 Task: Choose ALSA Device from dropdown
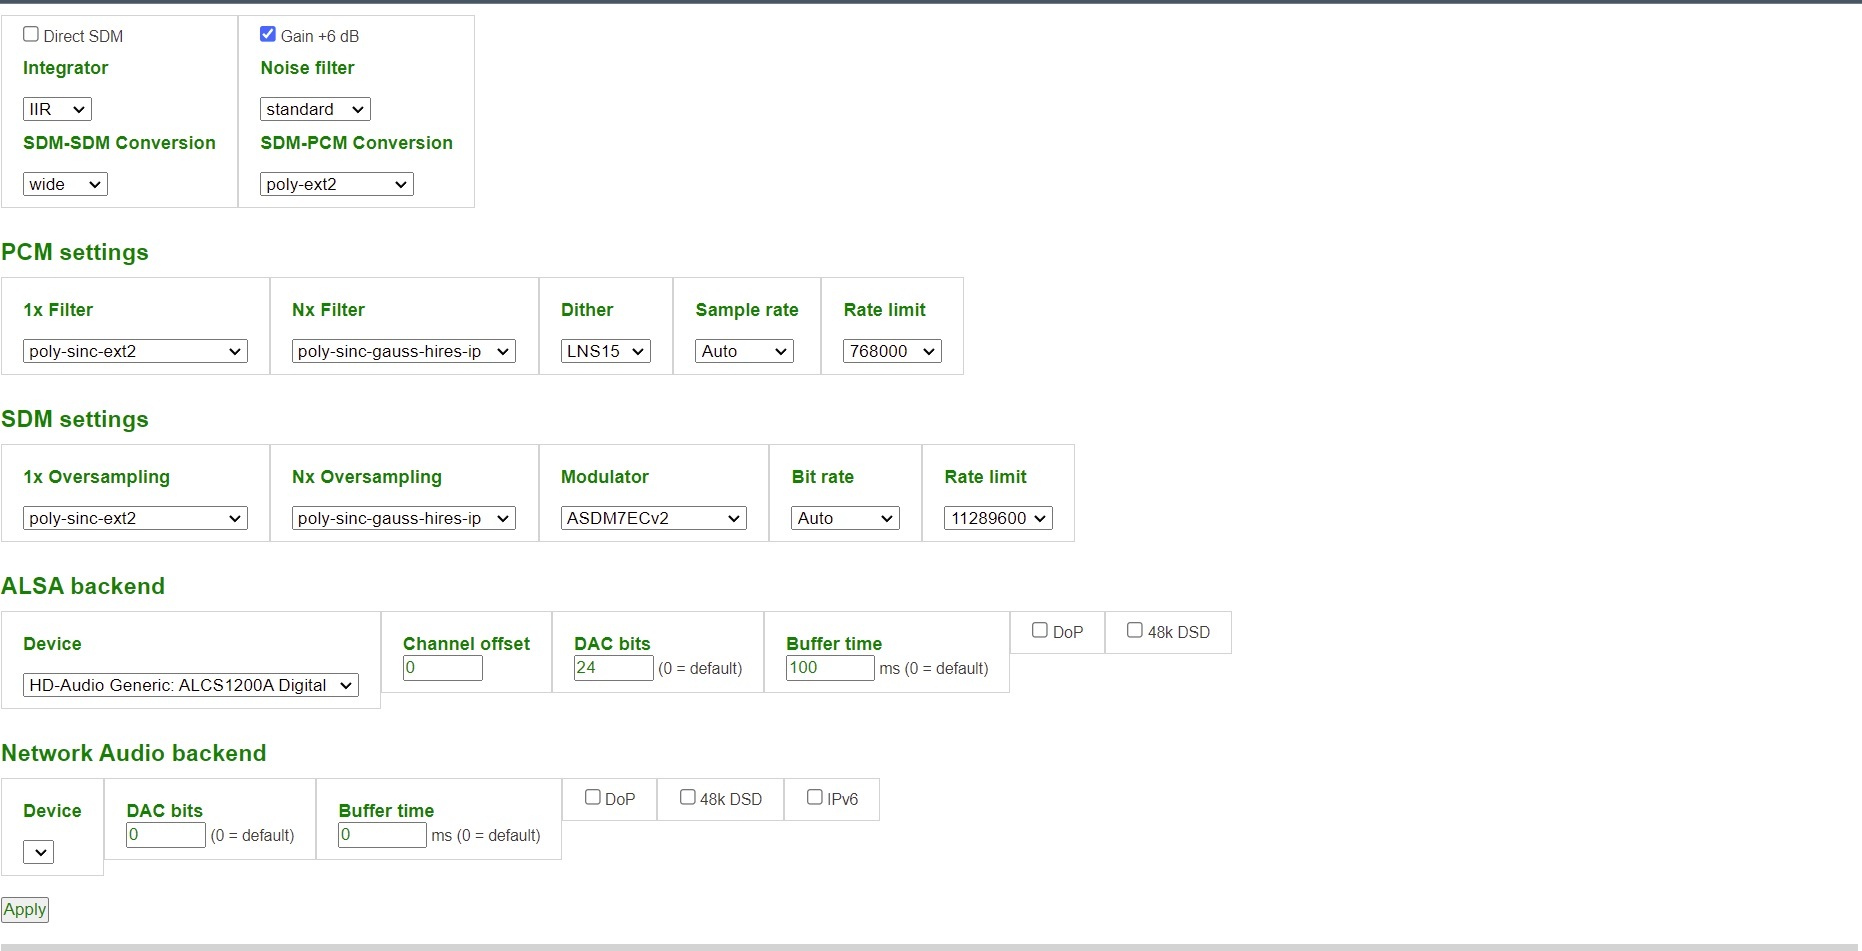[x=190, y=685]
